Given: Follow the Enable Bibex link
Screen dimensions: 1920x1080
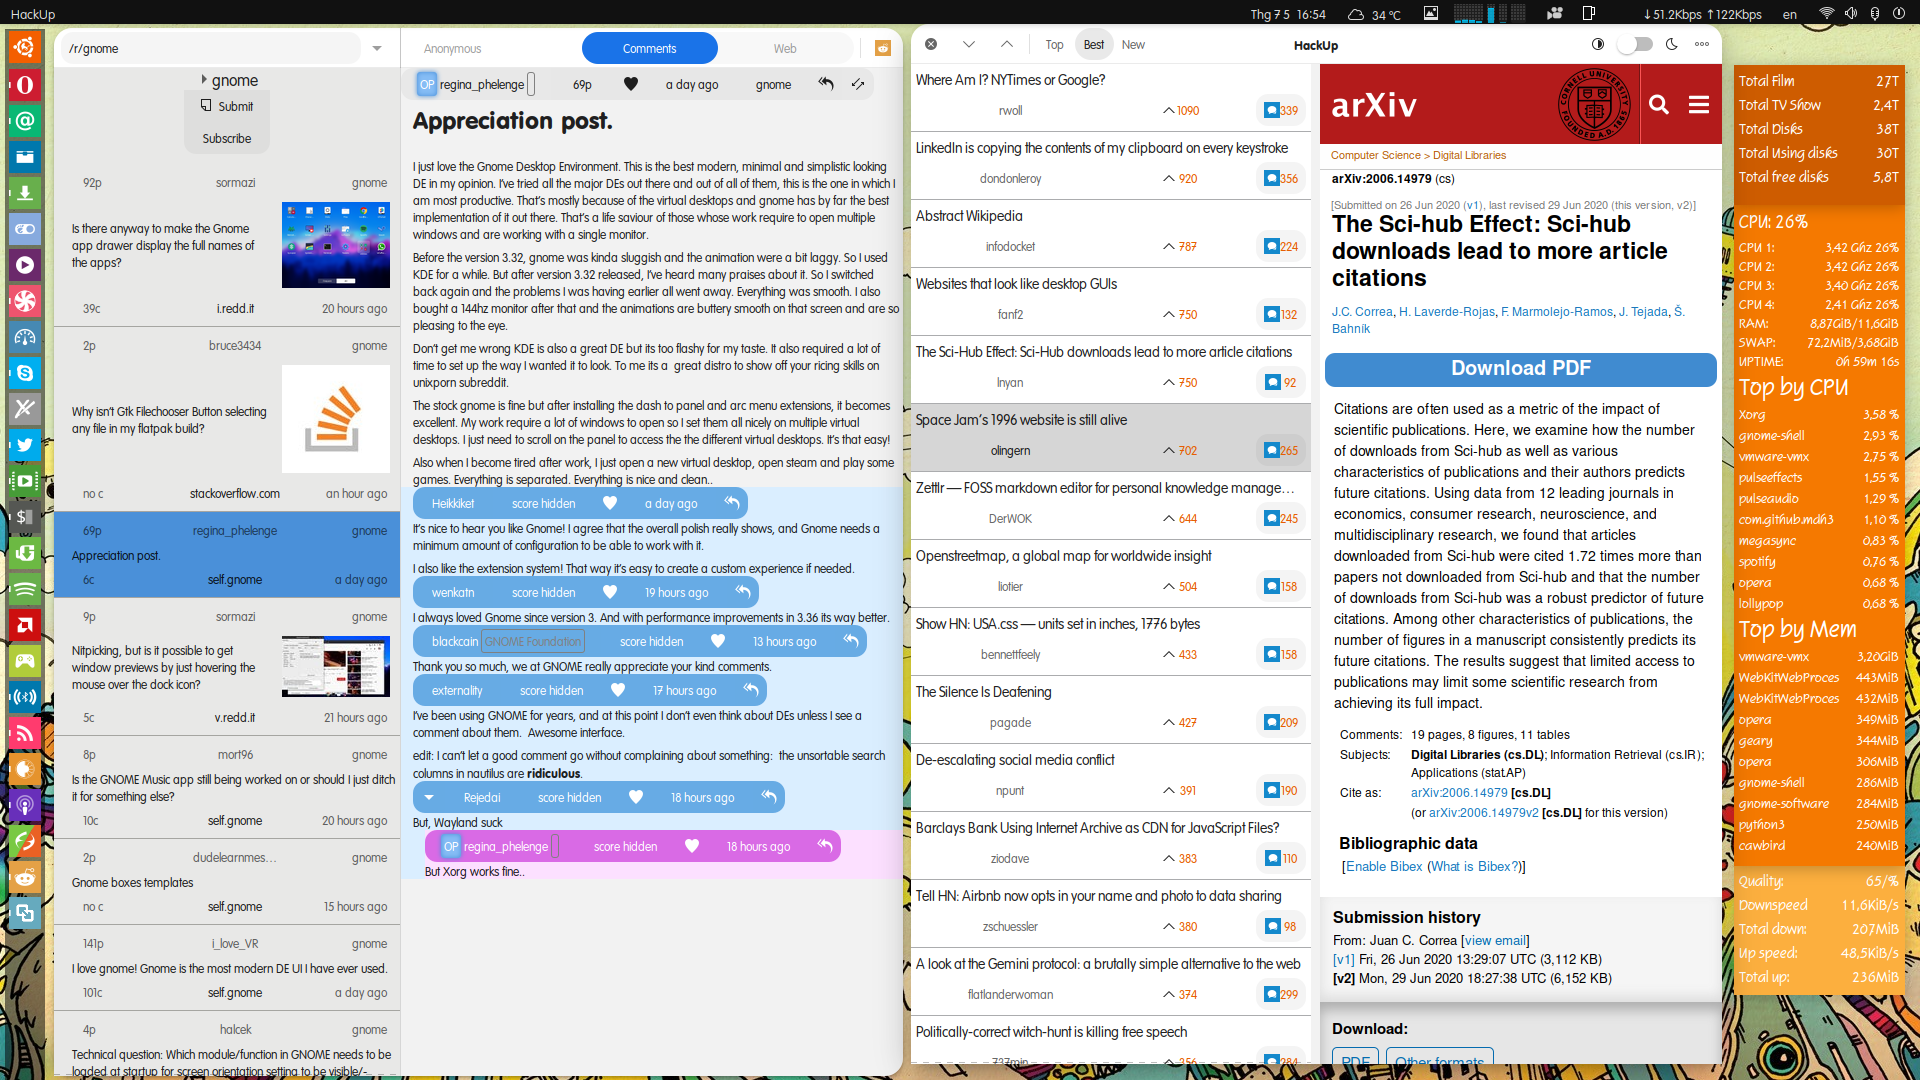Looking at the screenshot, I should tap(1384, 867).
